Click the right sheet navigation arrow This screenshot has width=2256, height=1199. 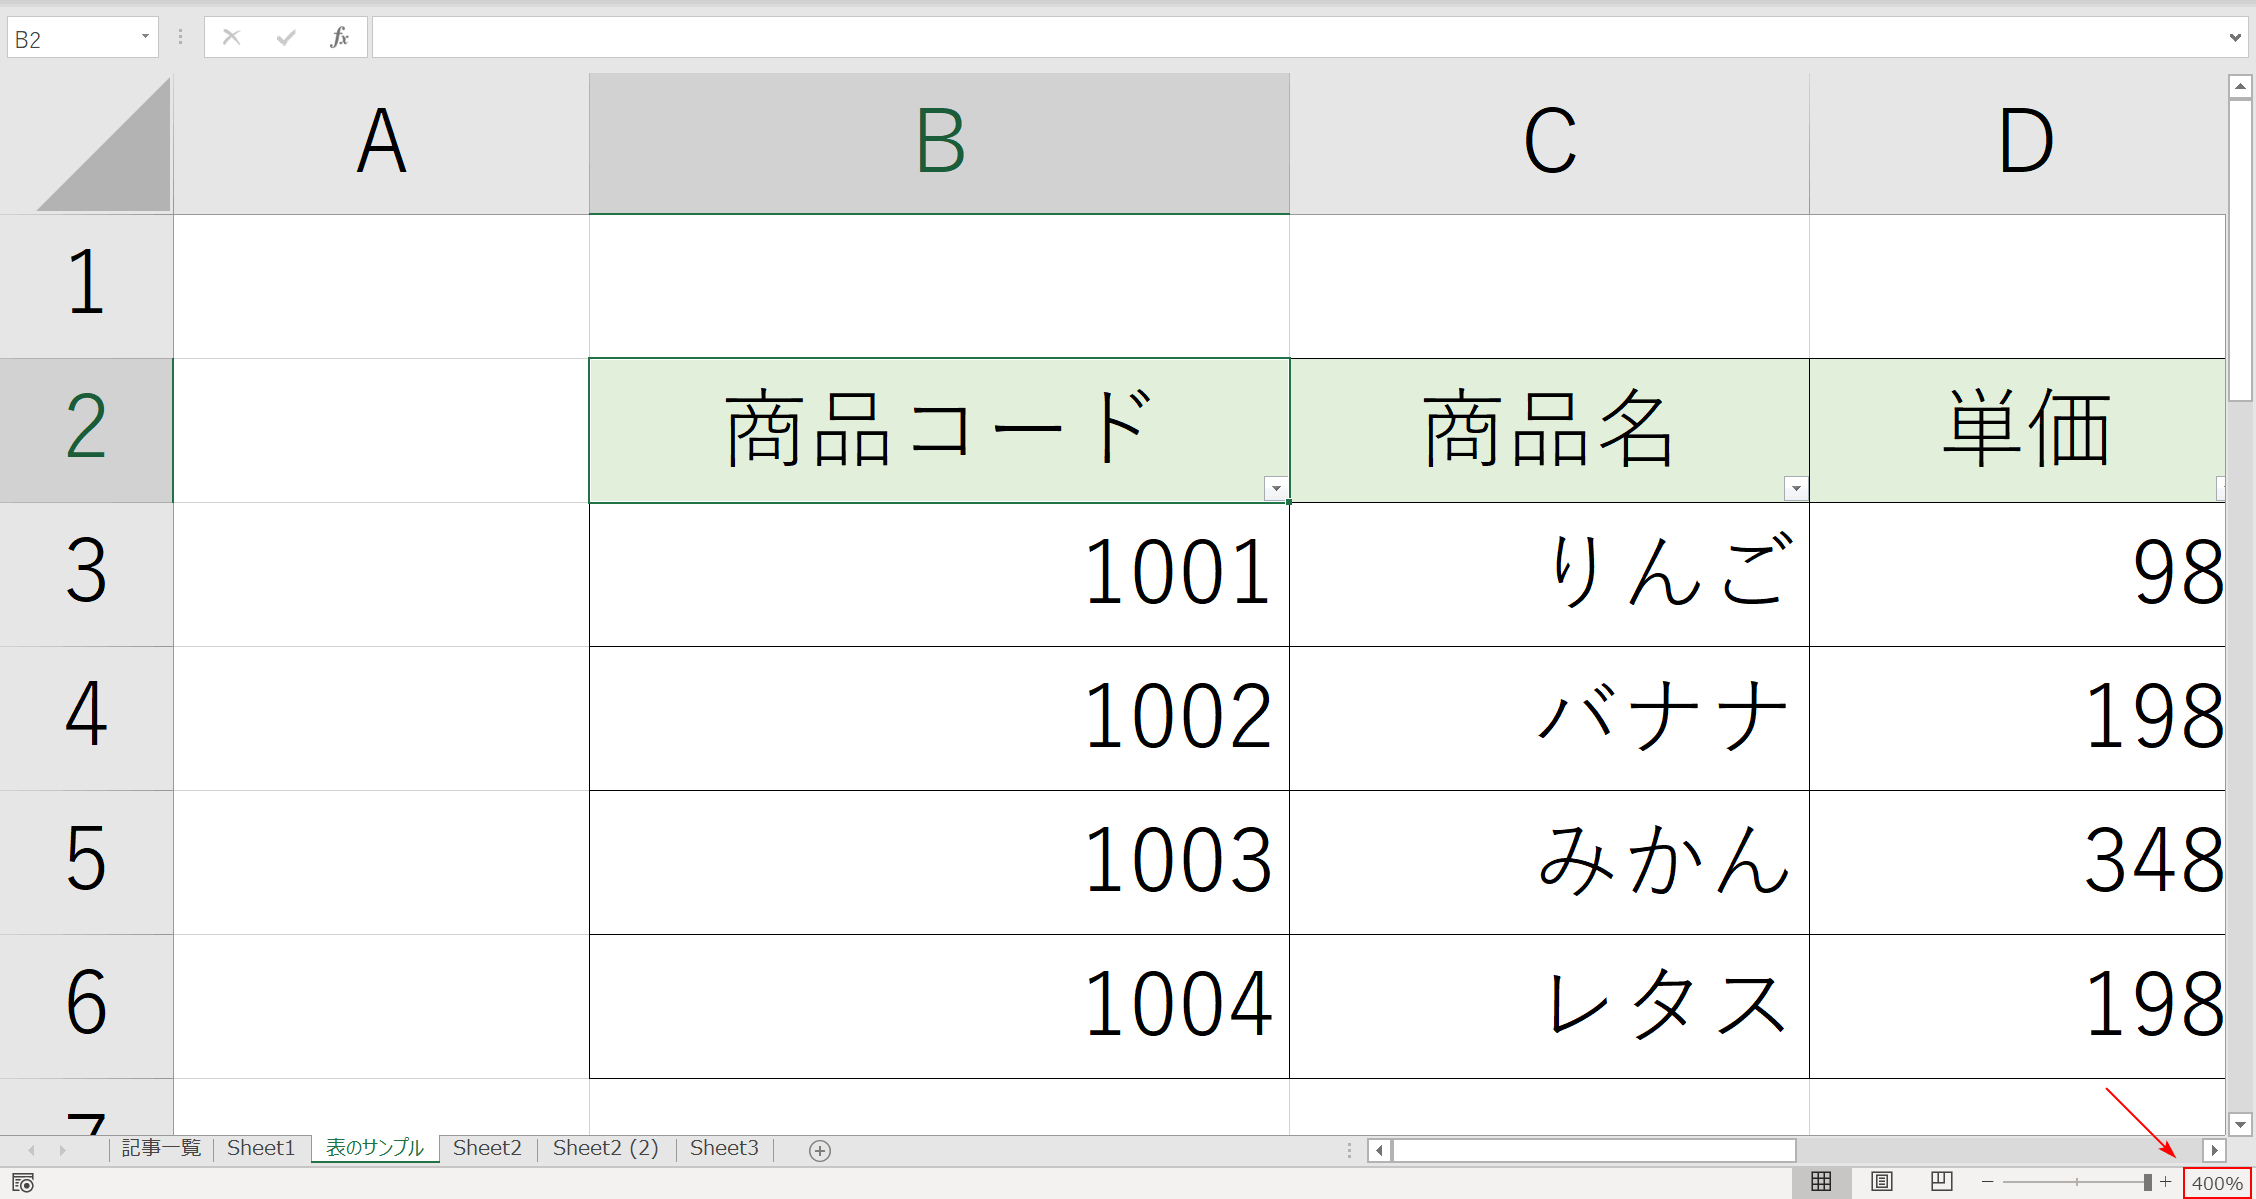coord(2216,1150)
